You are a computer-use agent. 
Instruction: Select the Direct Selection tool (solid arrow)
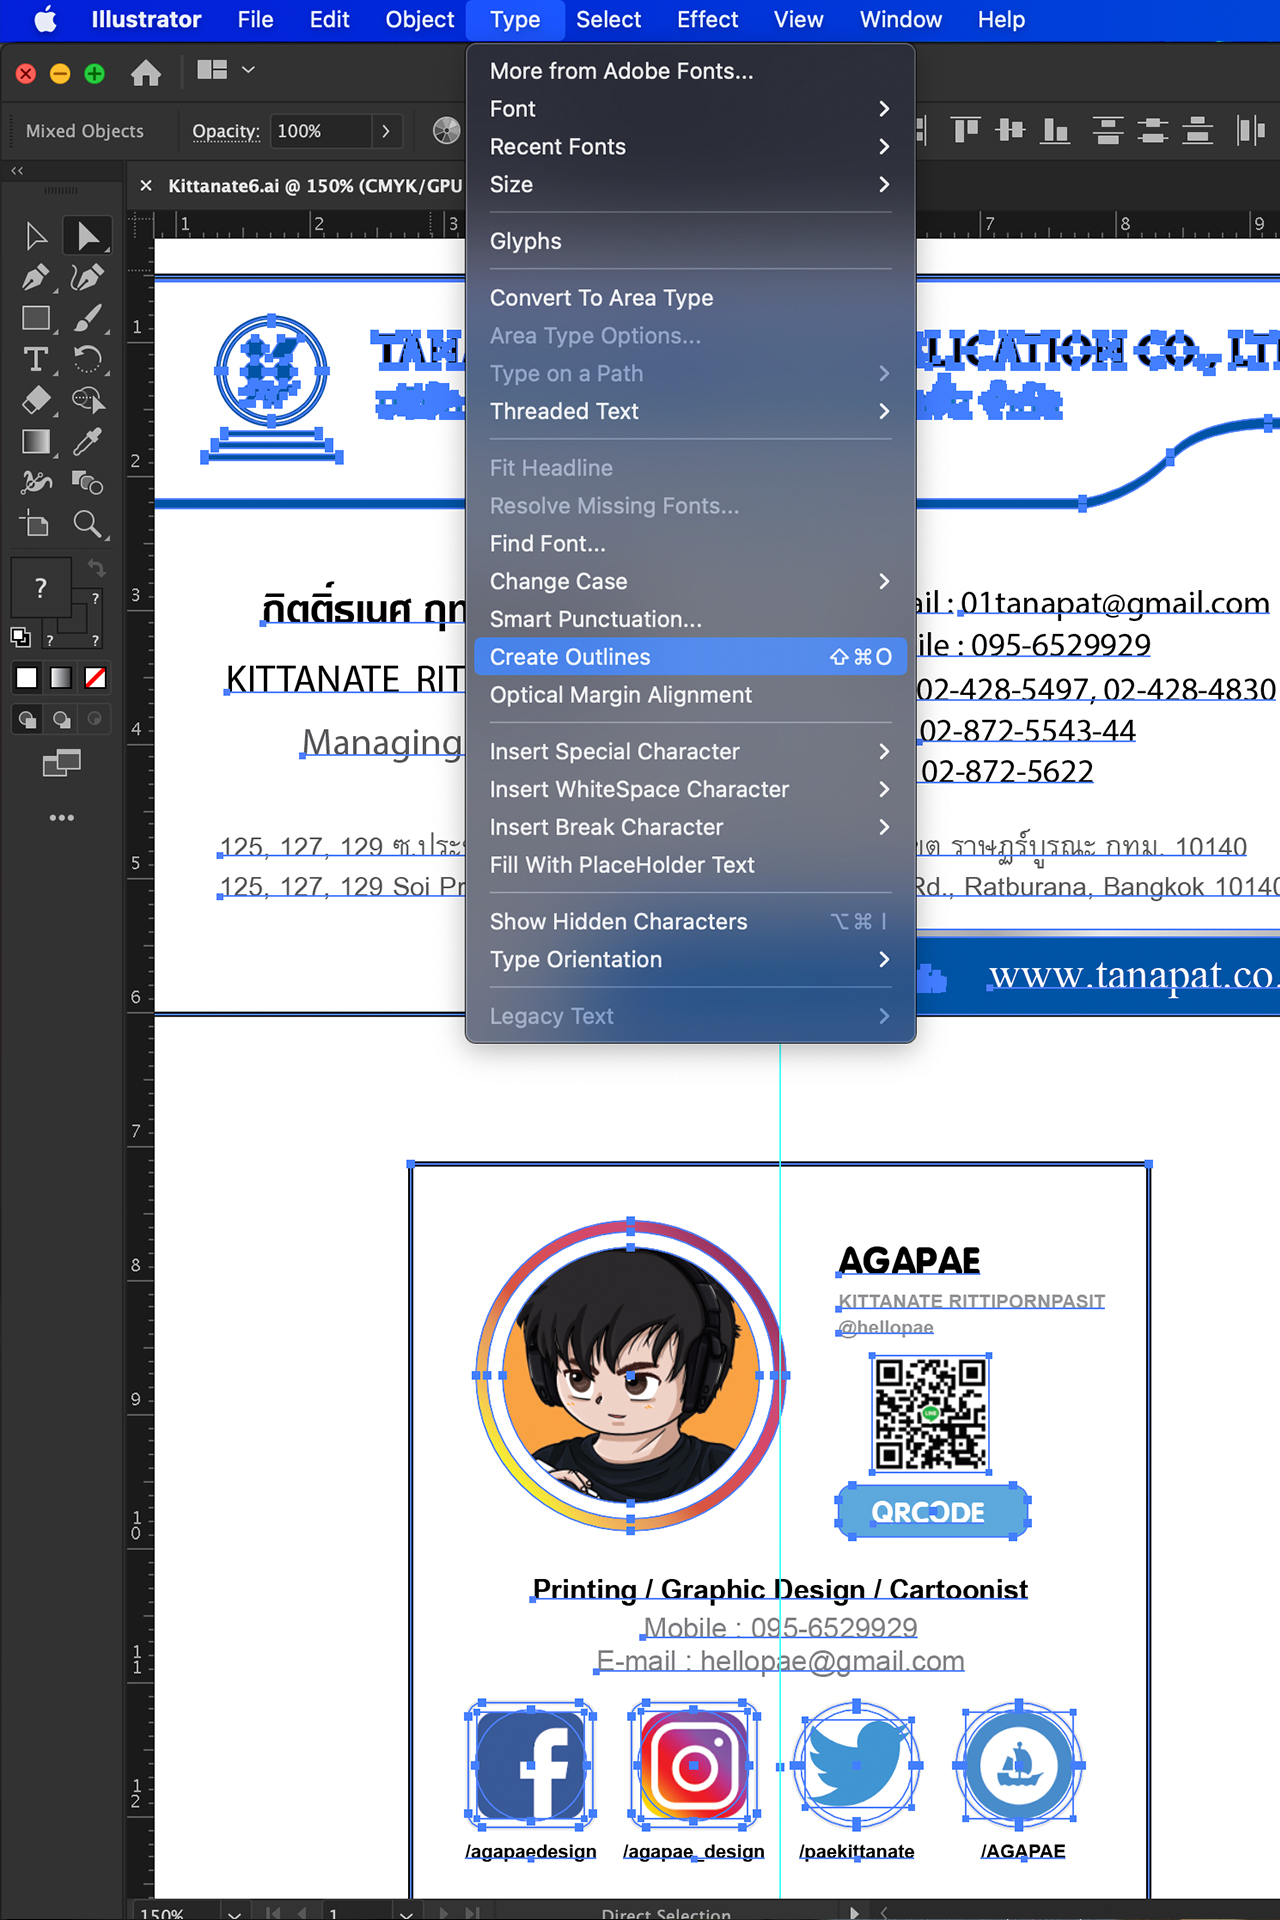[88, 236]
